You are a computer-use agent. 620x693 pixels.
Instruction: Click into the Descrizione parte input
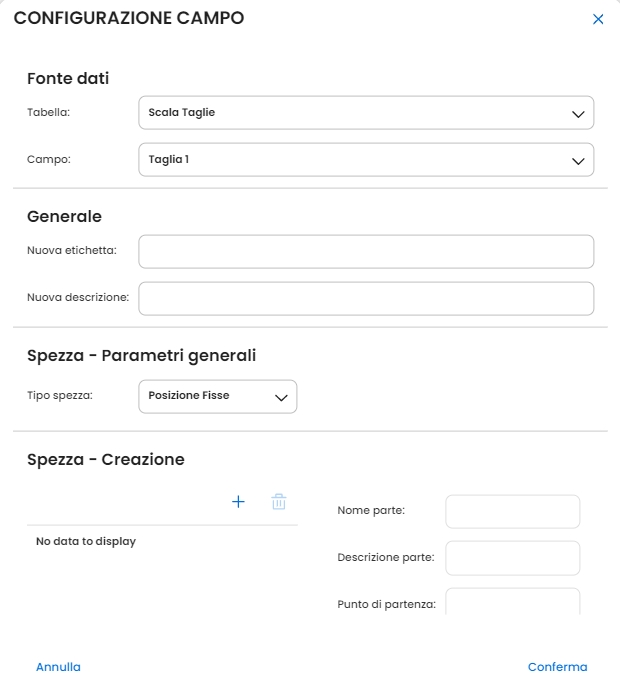[512, 558]
